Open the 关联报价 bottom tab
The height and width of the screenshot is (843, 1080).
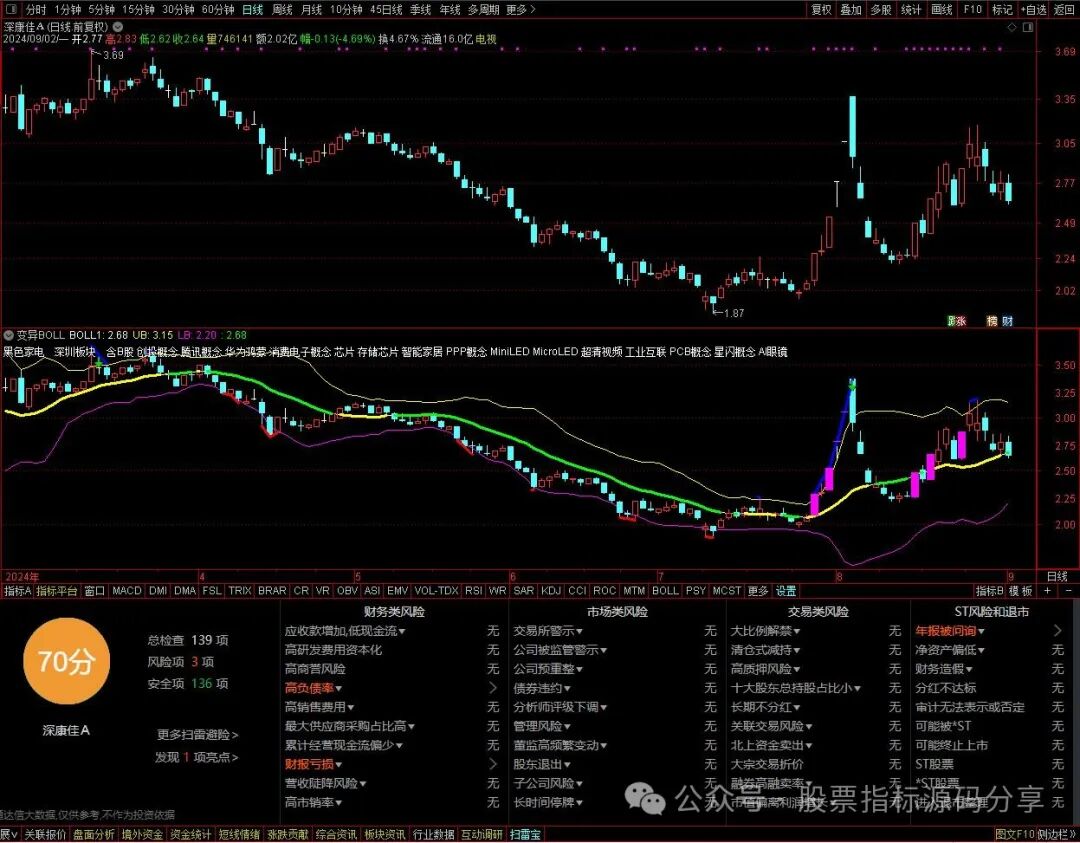[x=45, y=835]
